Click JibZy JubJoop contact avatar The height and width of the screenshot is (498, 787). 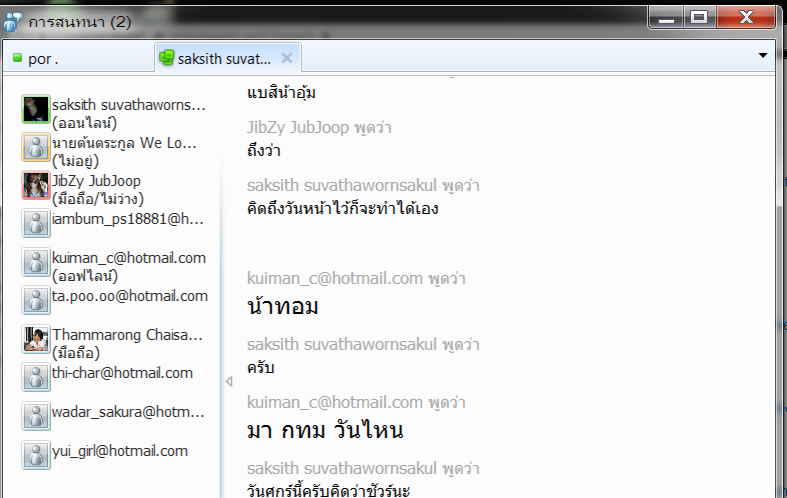tap(36, 186)
